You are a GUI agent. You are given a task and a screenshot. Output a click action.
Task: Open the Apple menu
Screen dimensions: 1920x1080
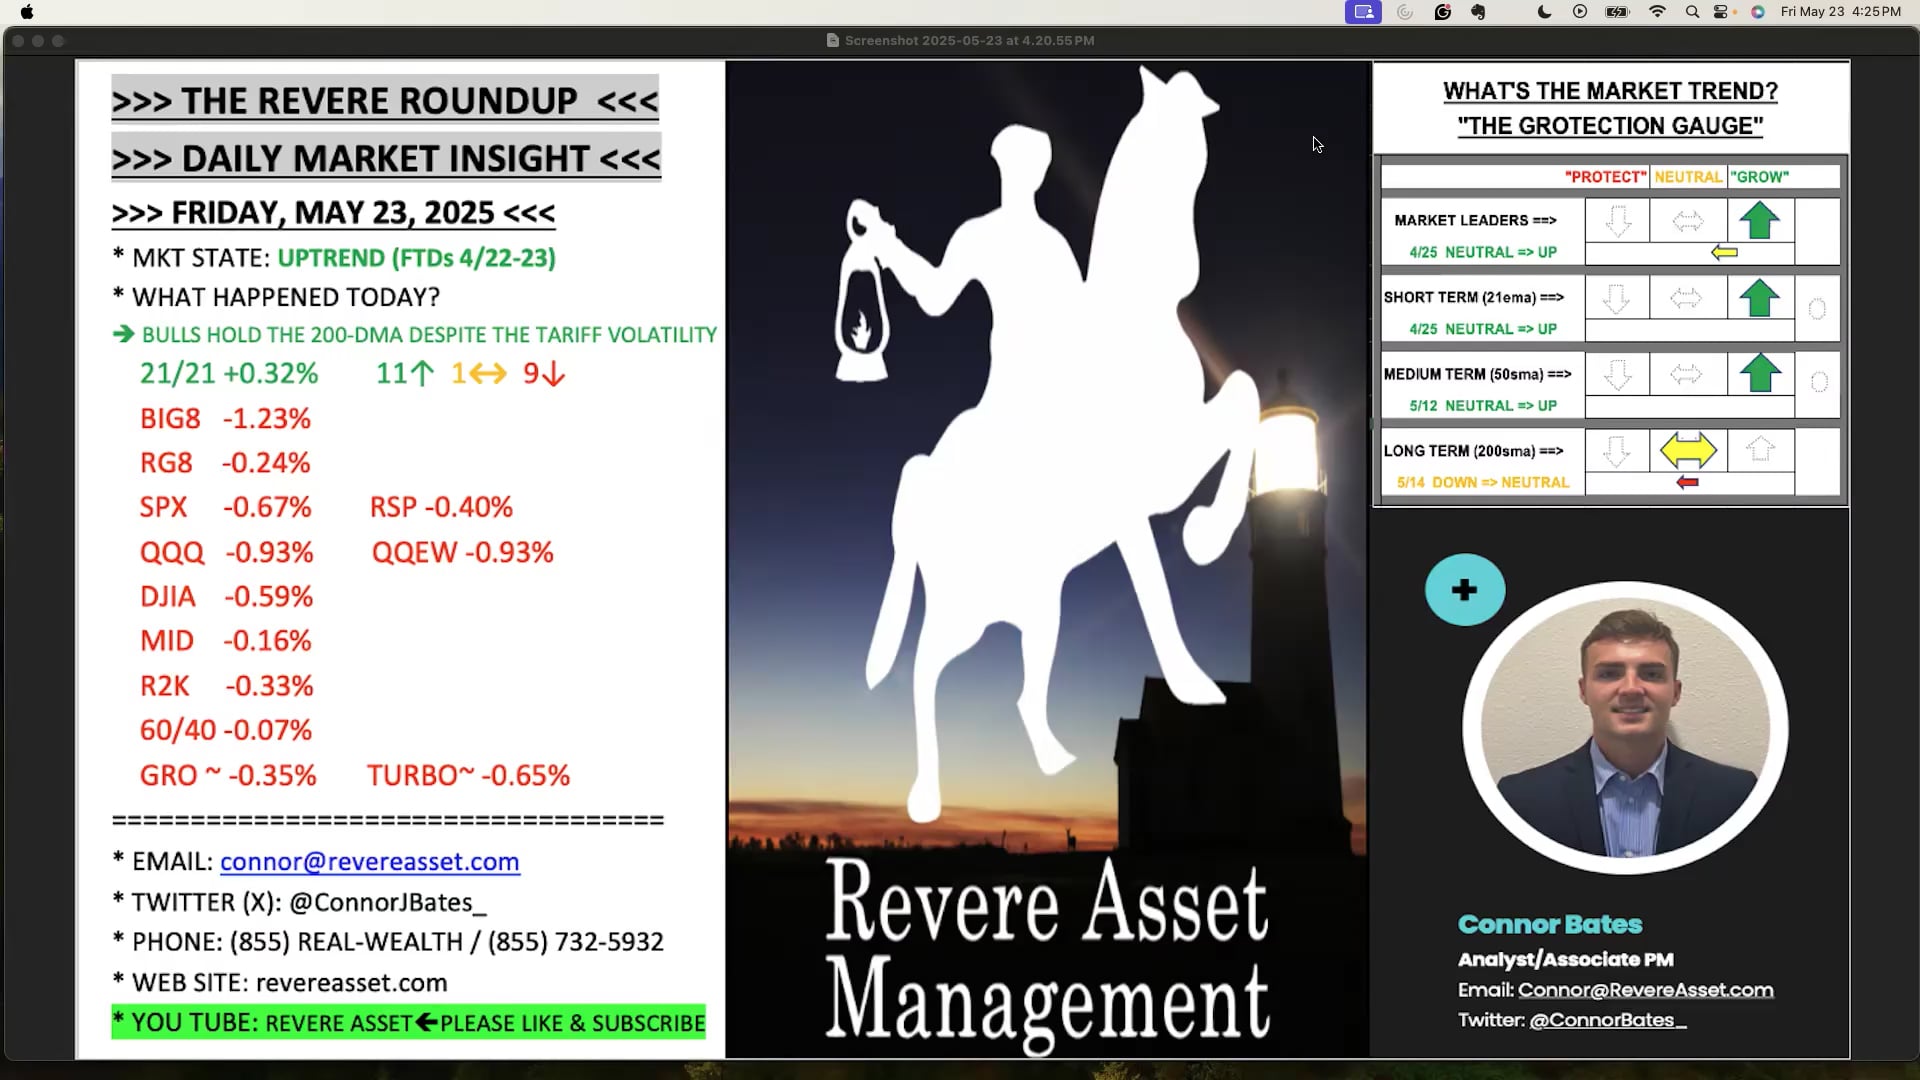coord(27,12)
